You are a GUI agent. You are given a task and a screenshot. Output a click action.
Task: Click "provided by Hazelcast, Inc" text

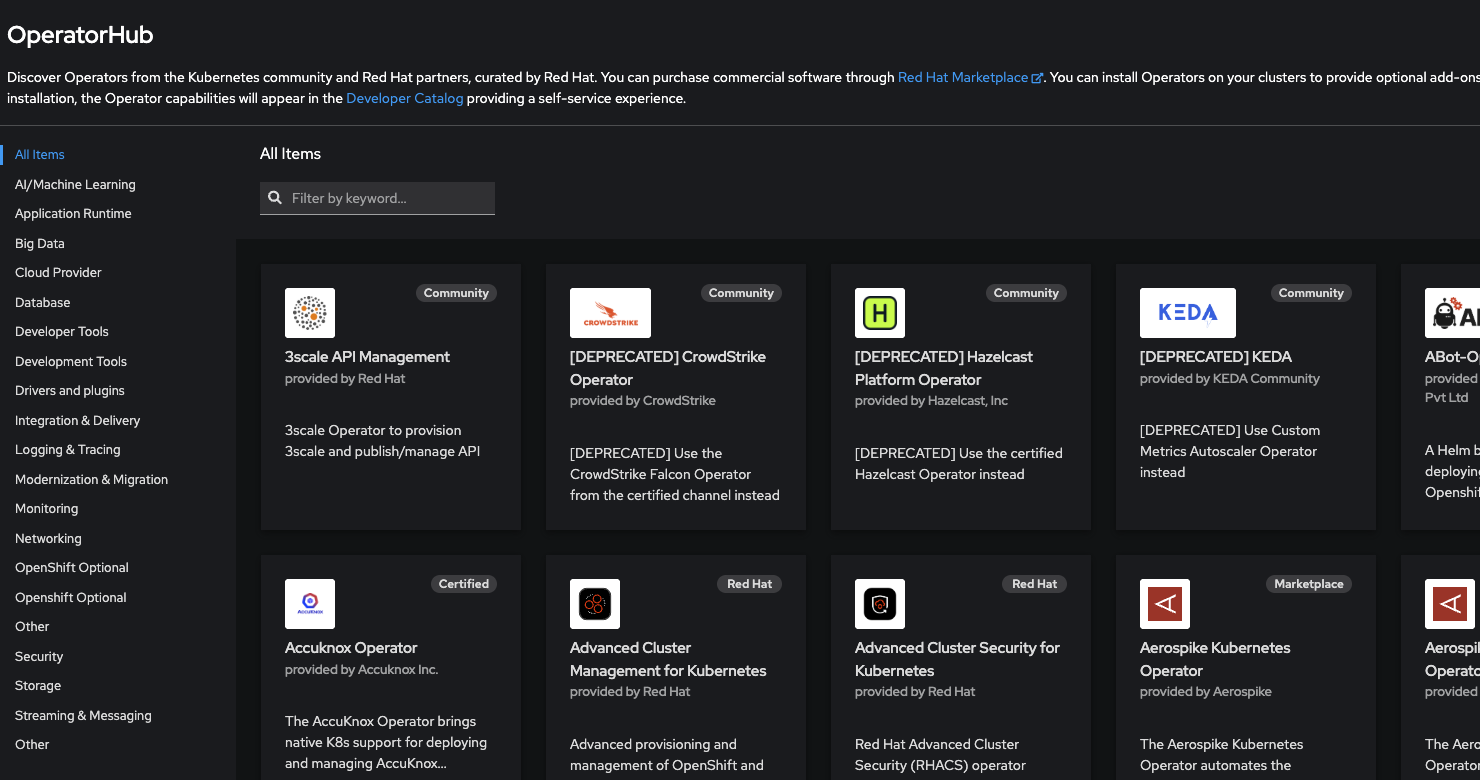pyautogui.click(x=931, y=401)
